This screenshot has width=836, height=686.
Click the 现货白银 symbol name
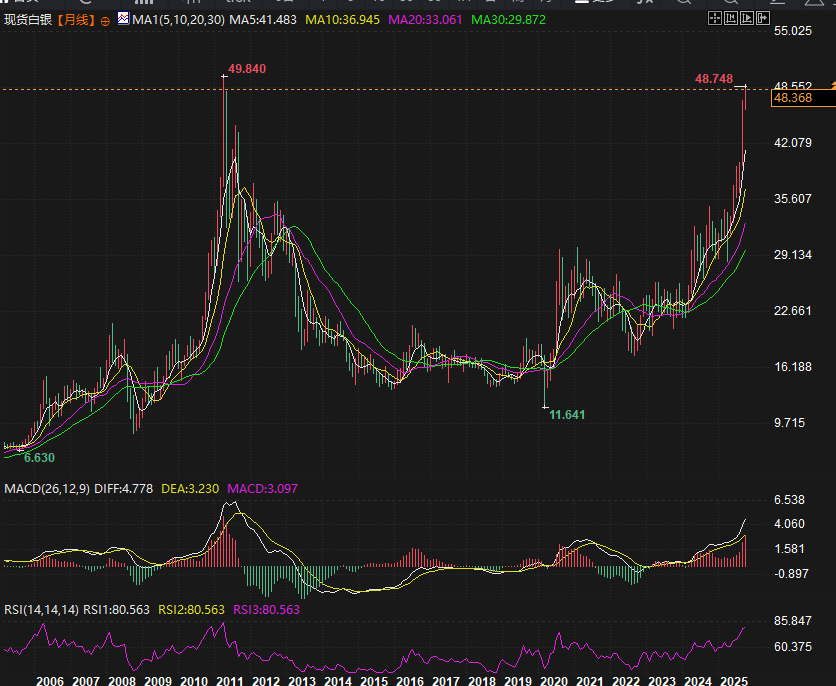click(x=28, y=20)
